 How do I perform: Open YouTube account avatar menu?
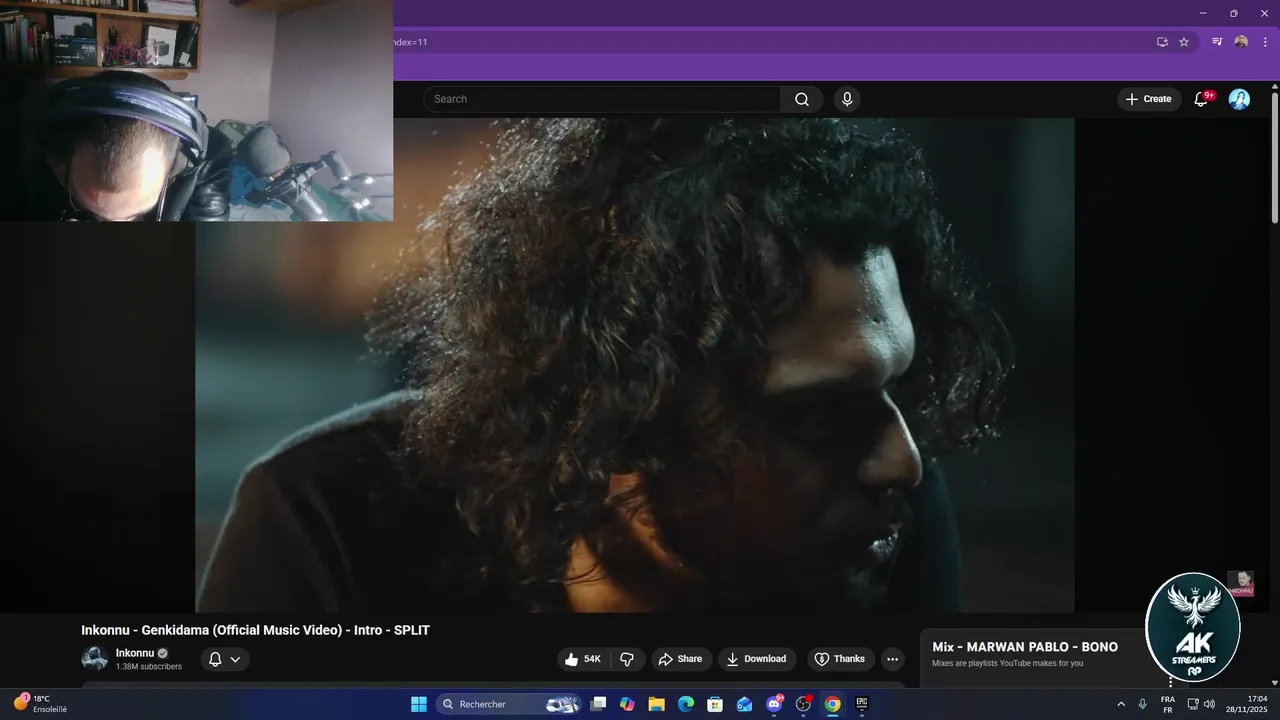tap(1239, 99)
